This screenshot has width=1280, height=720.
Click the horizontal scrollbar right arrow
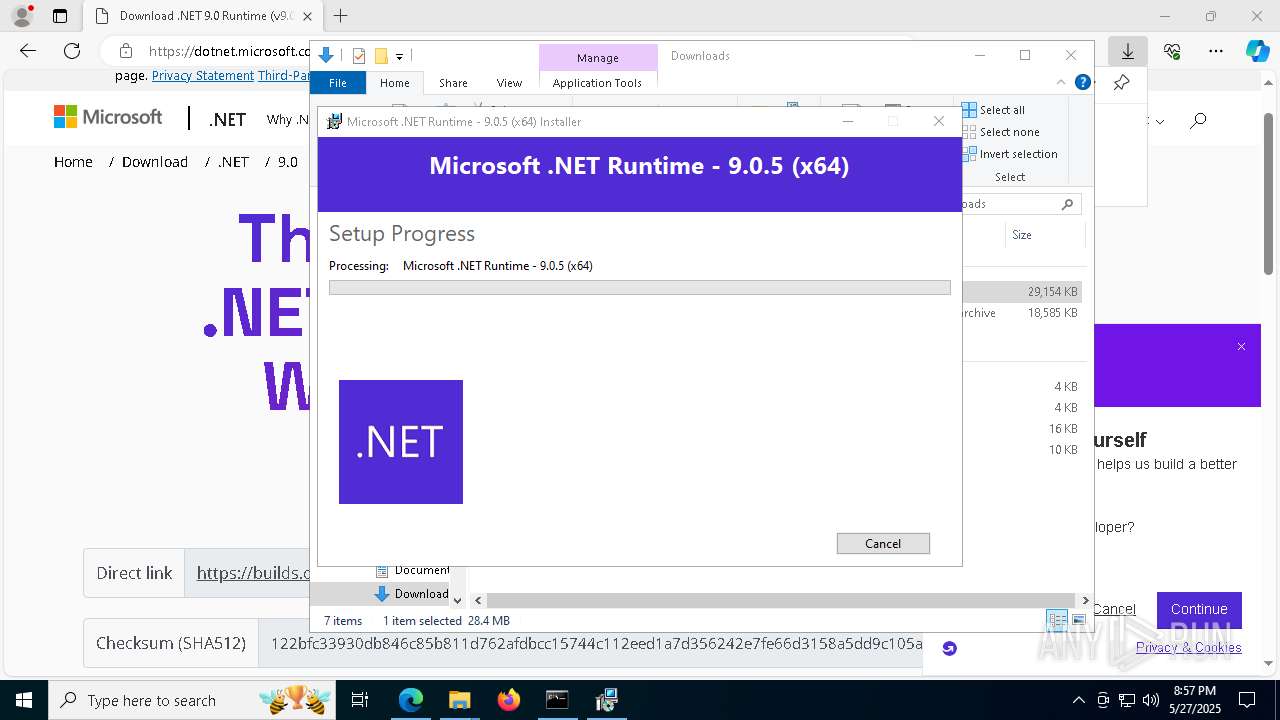tap(1085, 600)
